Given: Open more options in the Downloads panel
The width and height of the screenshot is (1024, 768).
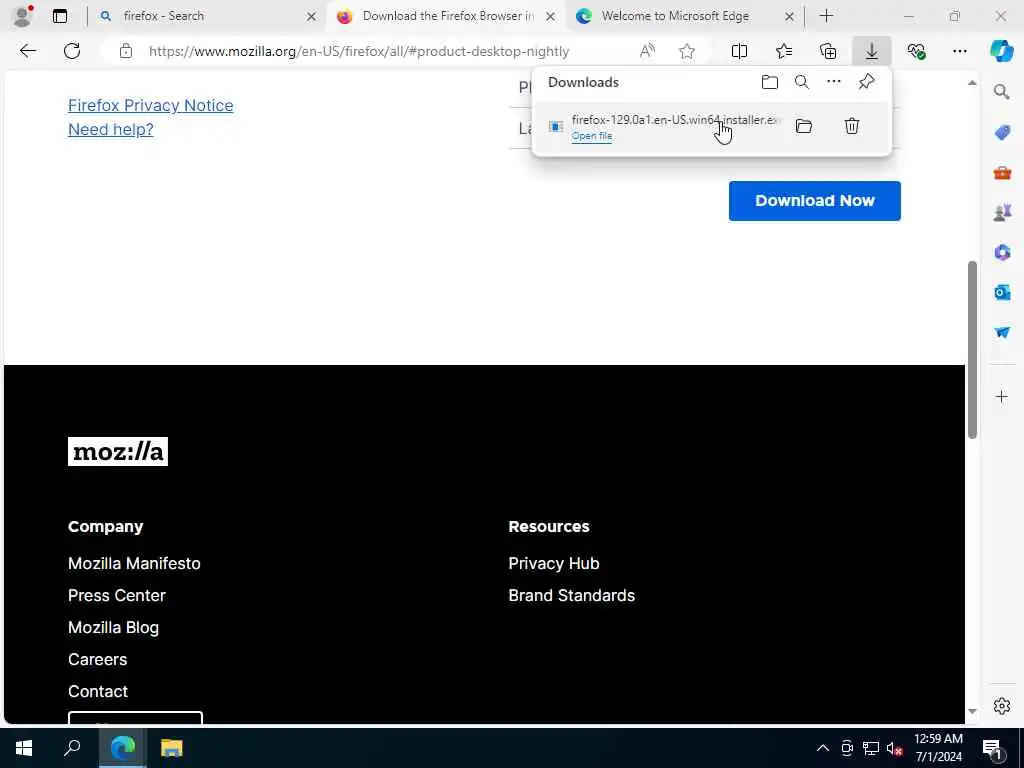Looking at the screenshot, I should pyautogui.click(x=834, y=82).
